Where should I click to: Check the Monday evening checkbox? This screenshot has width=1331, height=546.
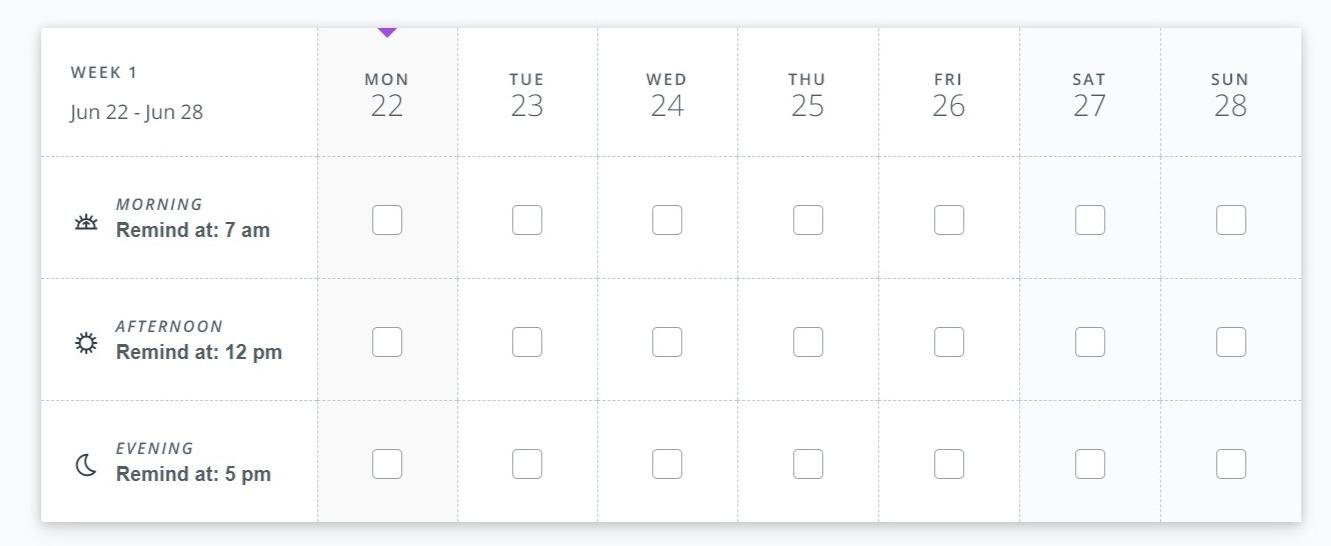click(x=387, y=464)
